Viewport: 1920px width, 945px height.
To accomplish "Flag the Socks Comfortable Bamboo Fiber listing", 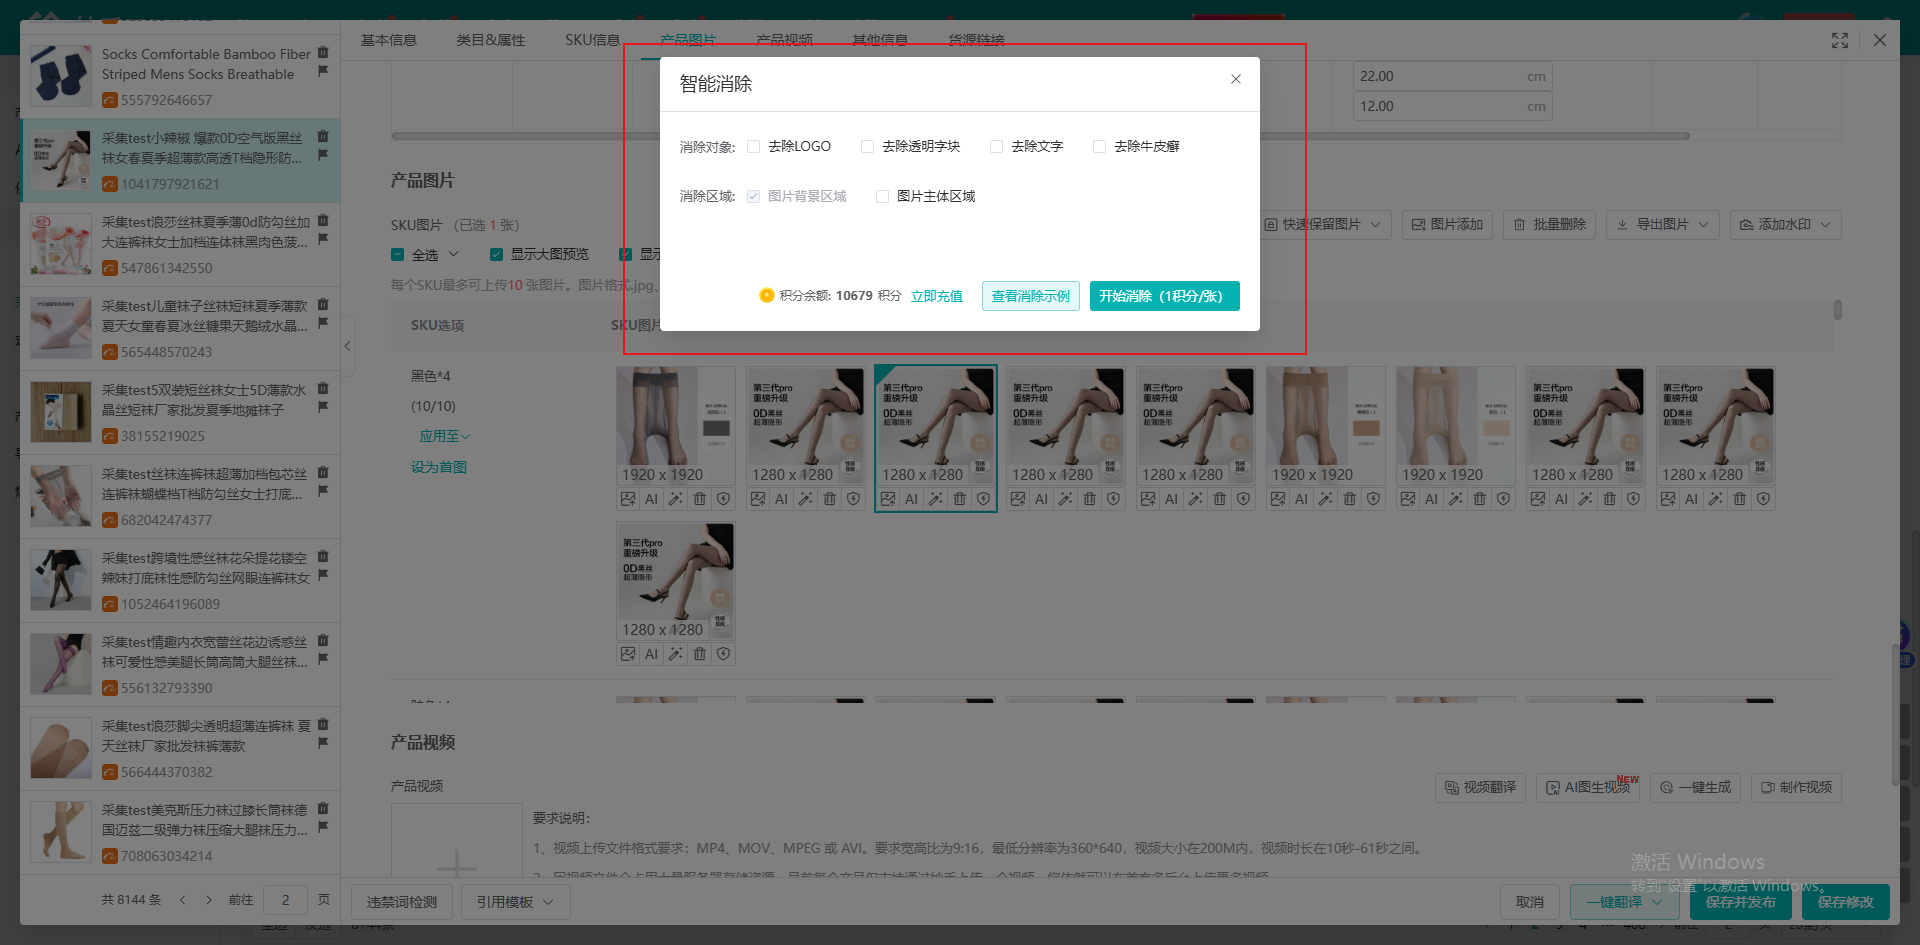I will [323, 71].
